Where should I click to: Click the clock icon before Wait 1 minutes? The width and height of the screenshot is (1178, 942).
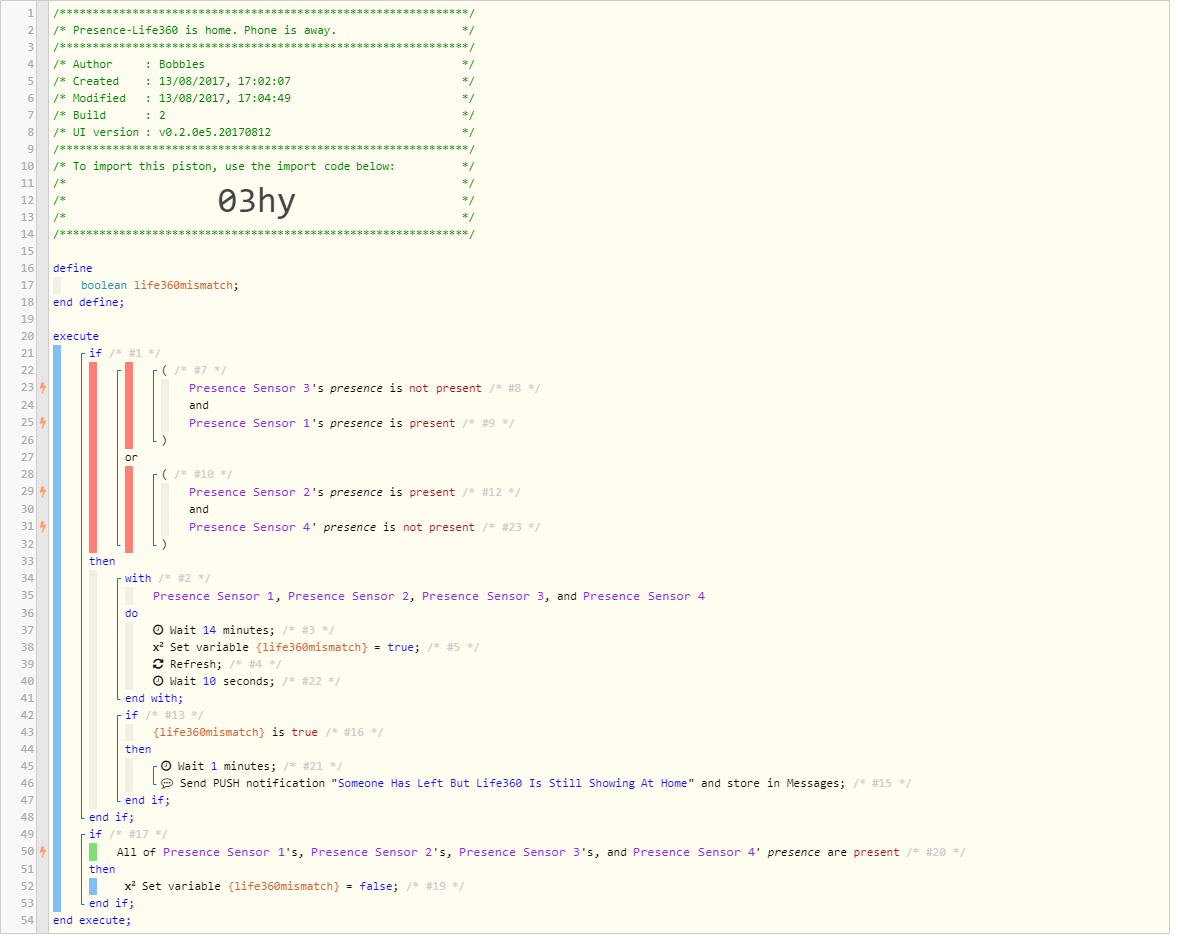(166, 766)
